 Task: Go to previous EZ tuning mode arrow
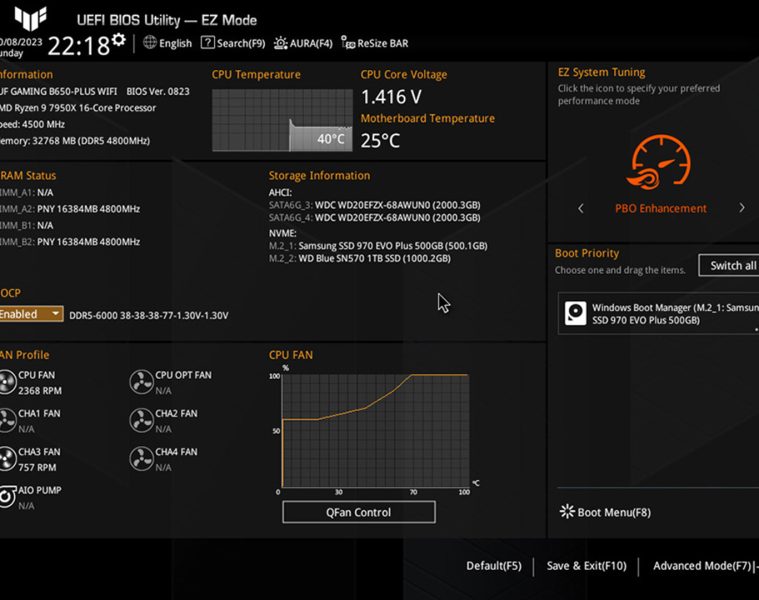point(581,209)
